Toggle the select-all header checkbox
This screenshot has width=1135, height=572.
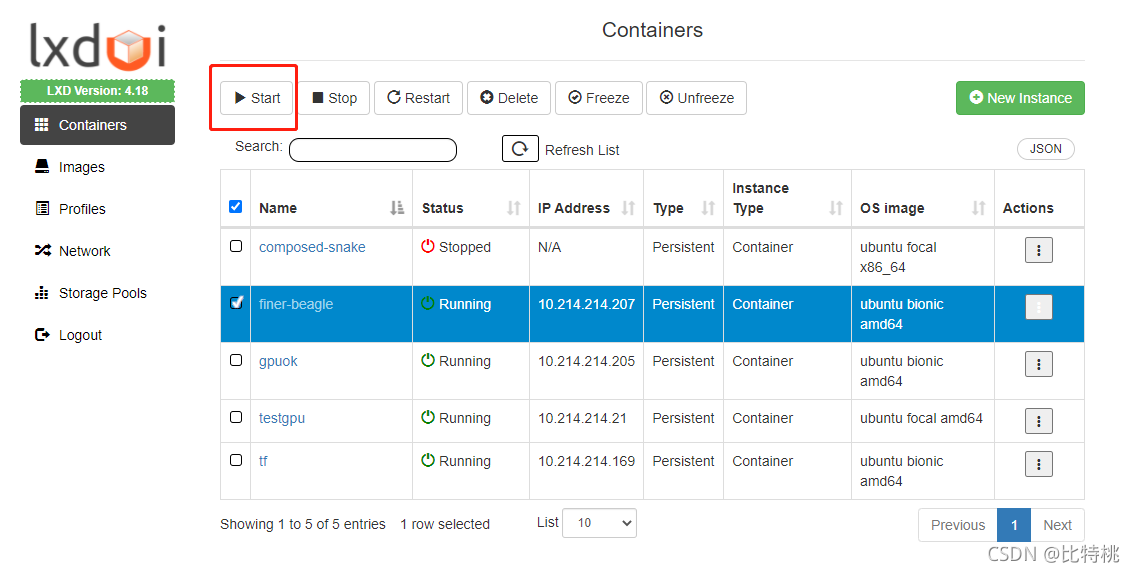tap(235, 206)
